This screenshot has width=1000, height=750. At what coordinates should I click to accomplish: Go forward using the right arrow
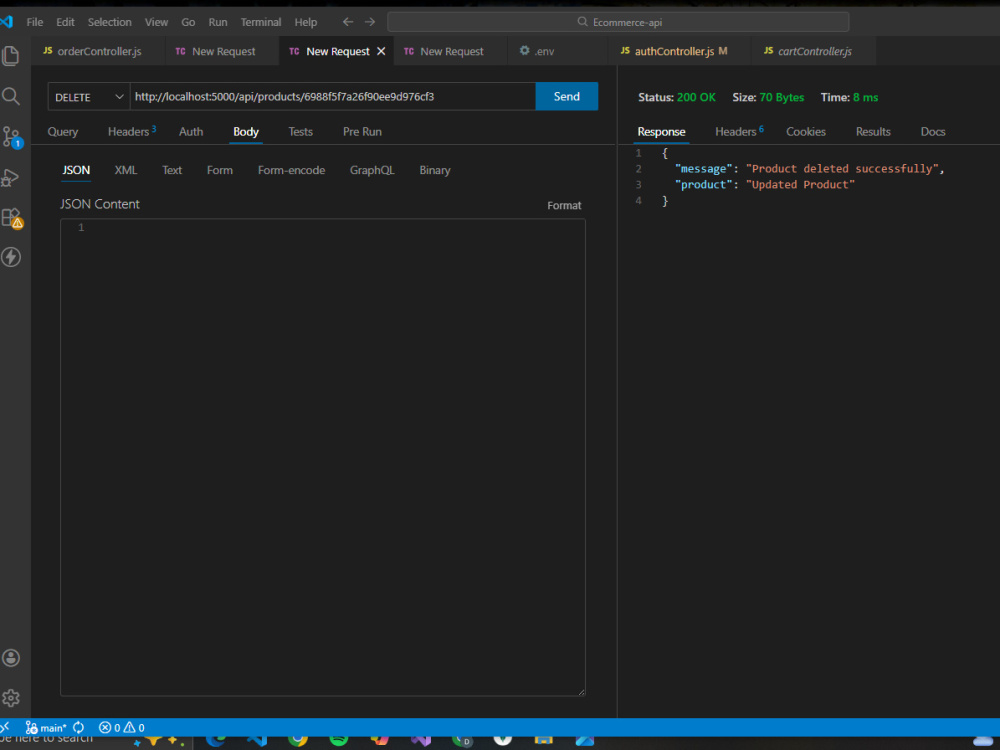370,22
